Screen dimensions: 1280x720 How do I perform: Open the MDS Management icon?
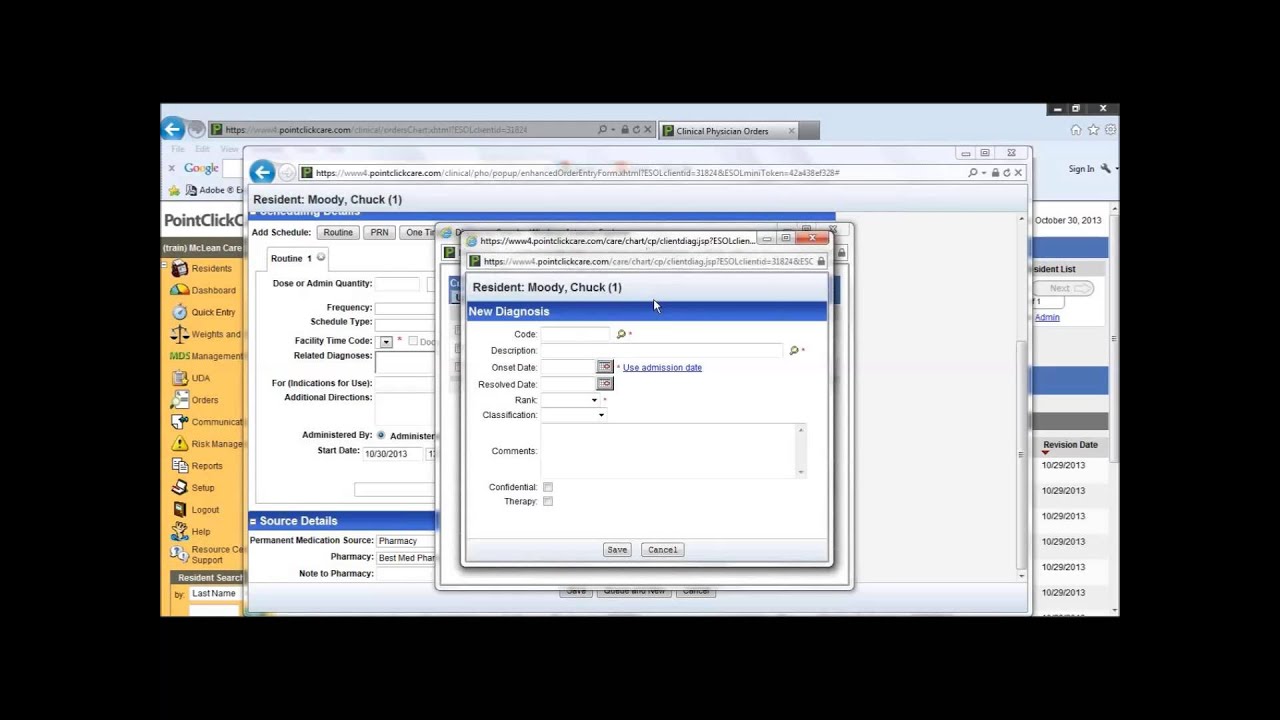(179, 356)
